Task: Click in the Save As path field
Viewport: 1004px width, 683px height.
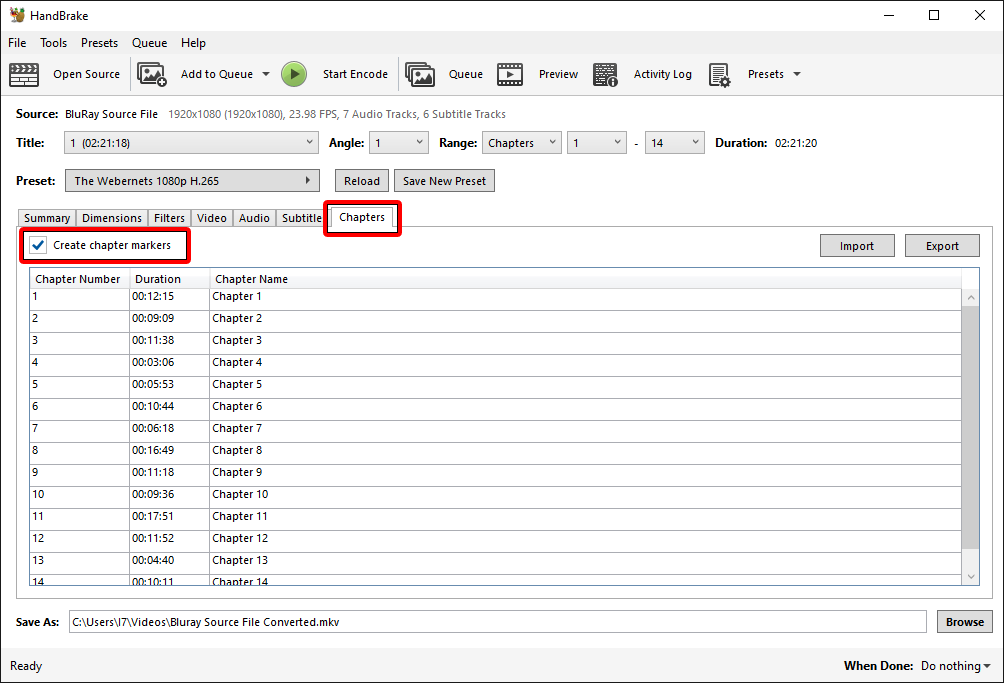Action: coord(498,622)
